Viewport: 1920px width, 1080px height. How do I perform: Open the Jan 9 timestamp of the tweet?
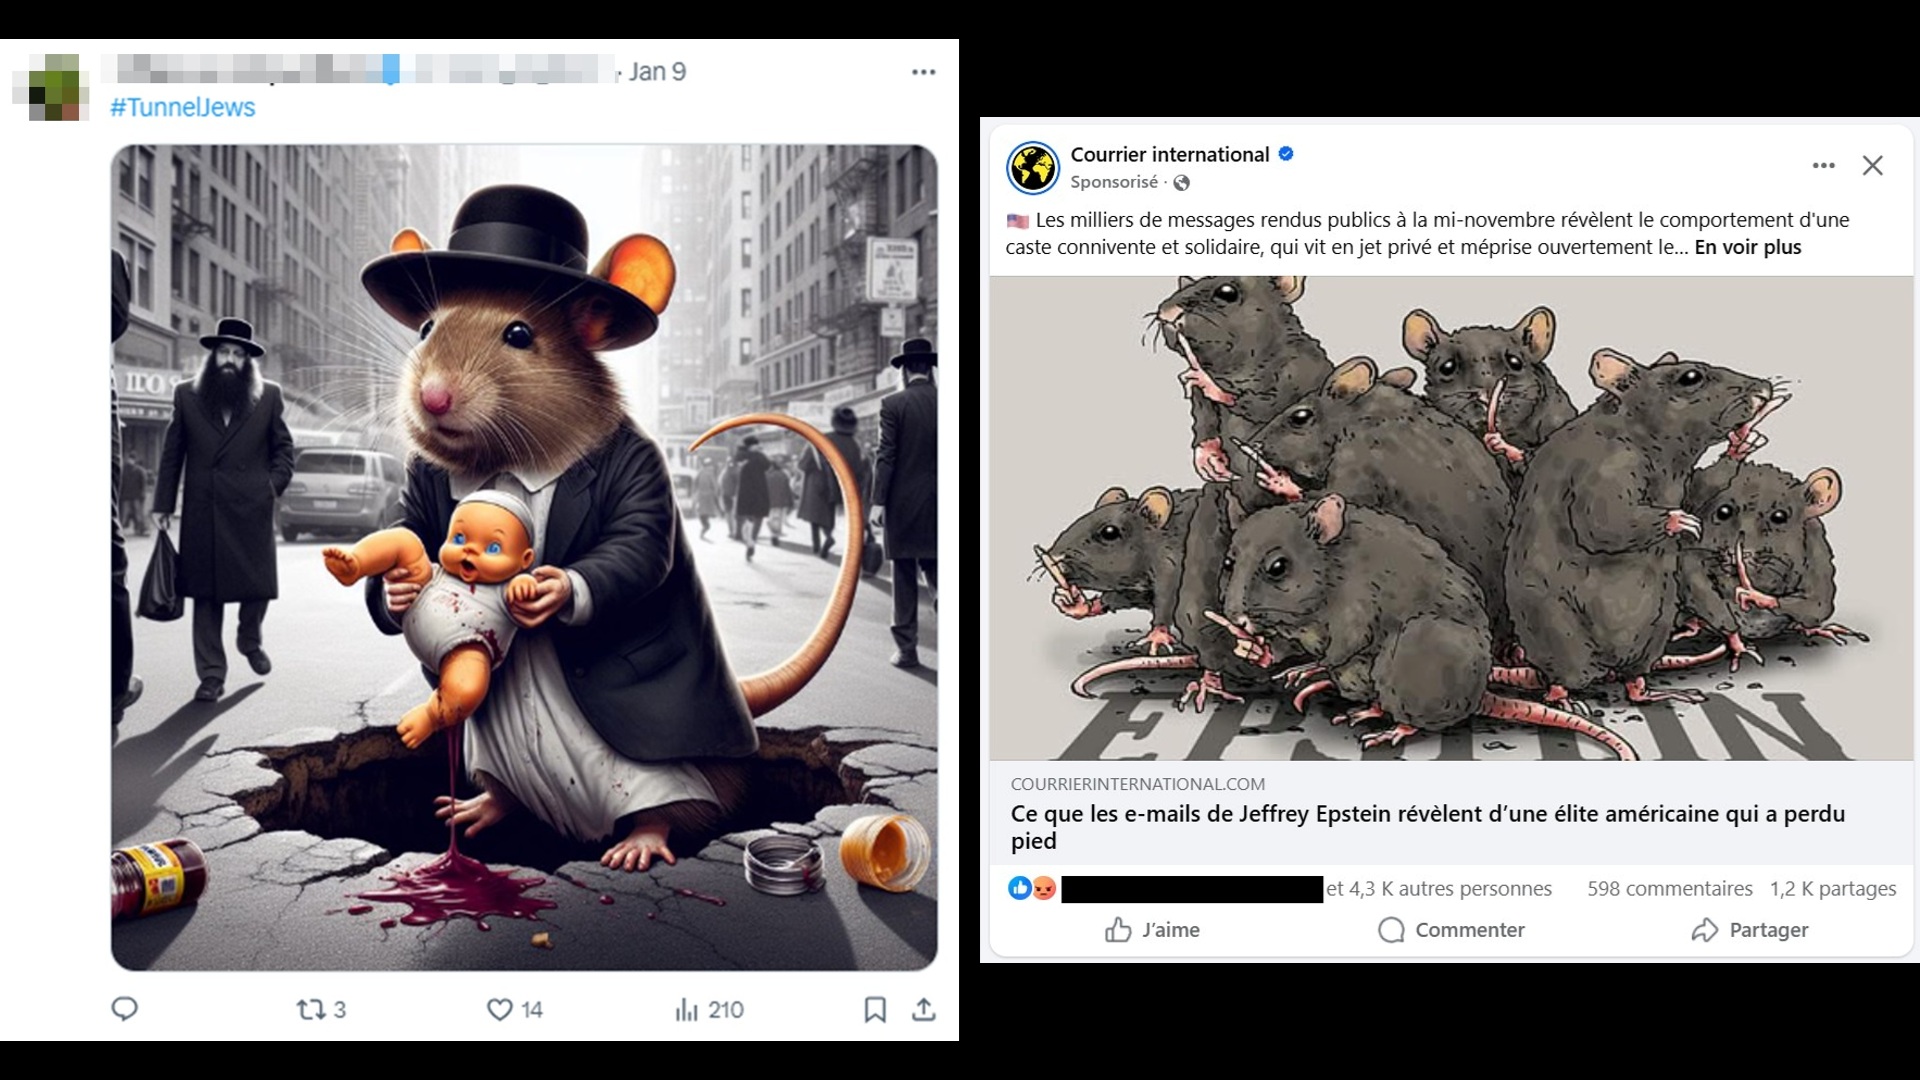click(x=657, y=72)
